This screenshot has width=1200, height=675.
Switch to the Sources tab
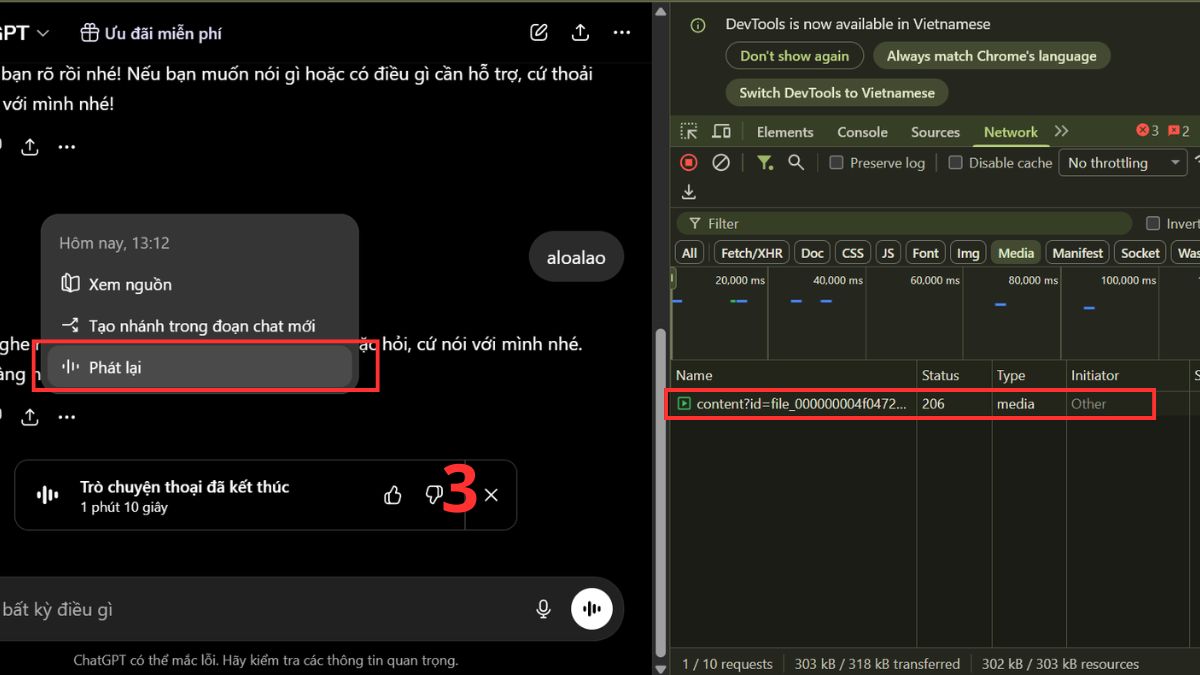935,132
